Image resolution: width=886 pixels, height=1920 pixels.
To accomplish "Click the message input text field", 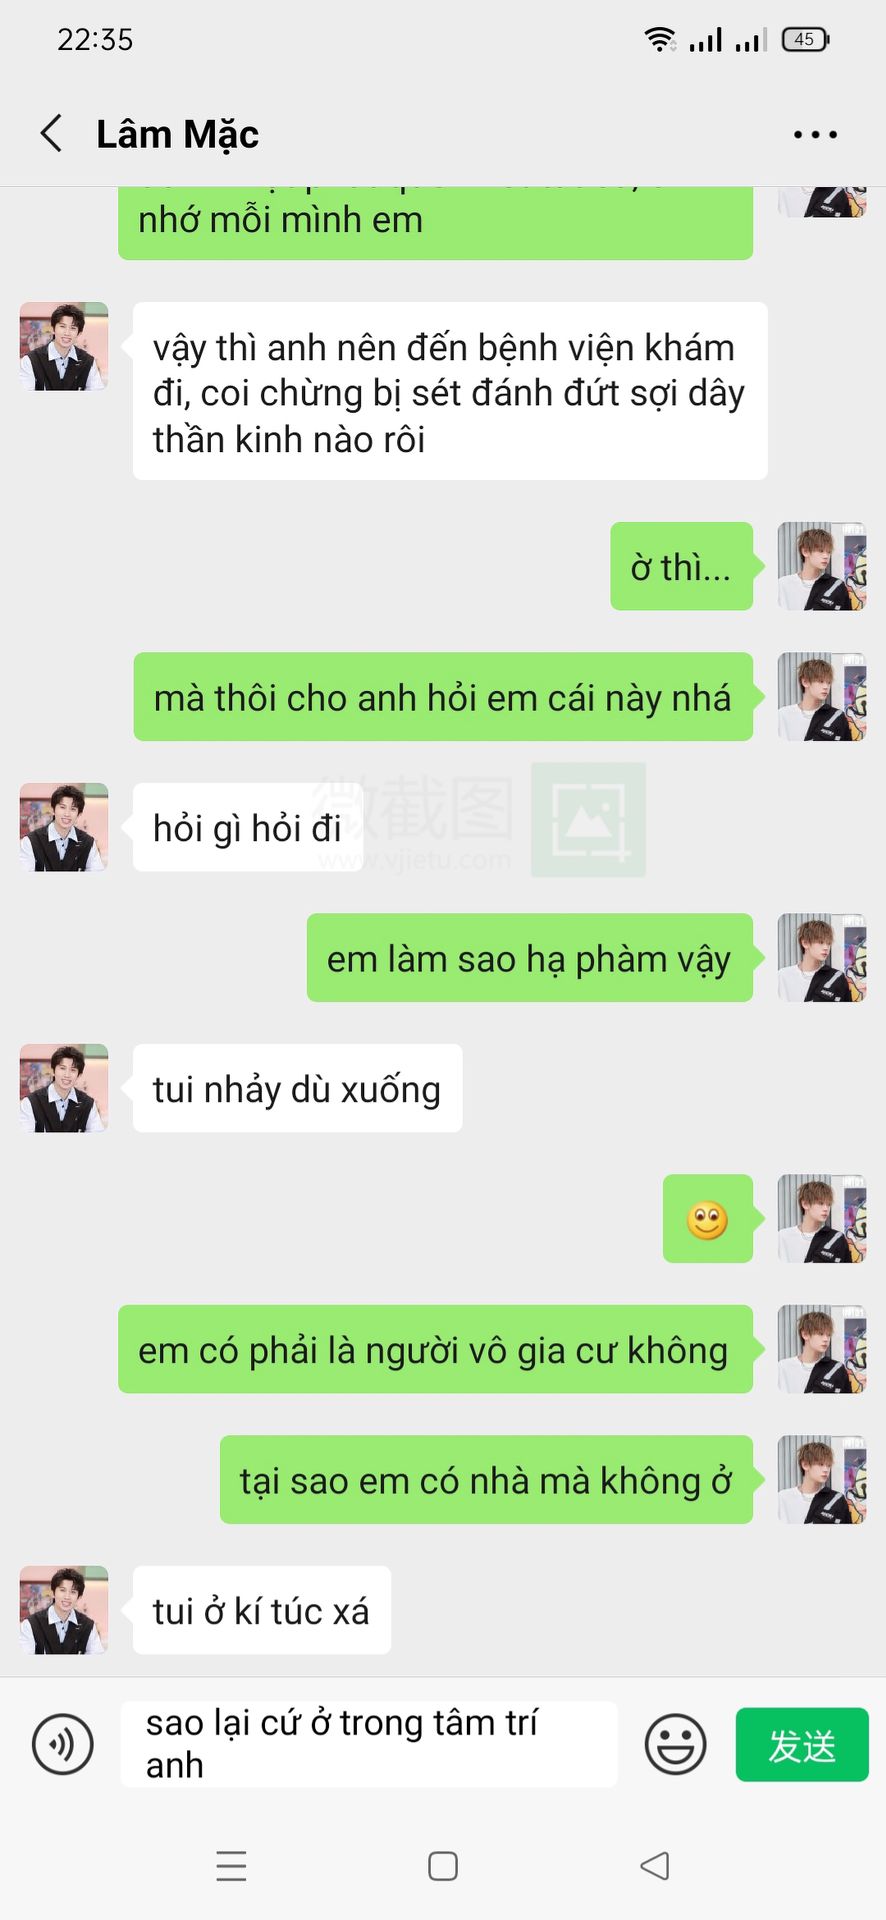I will 369,1744.
